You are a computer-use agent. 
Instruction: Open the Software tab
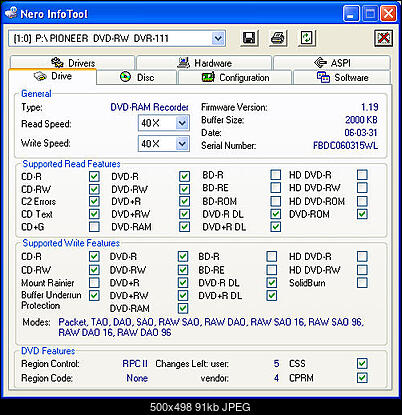click(342, 77)
